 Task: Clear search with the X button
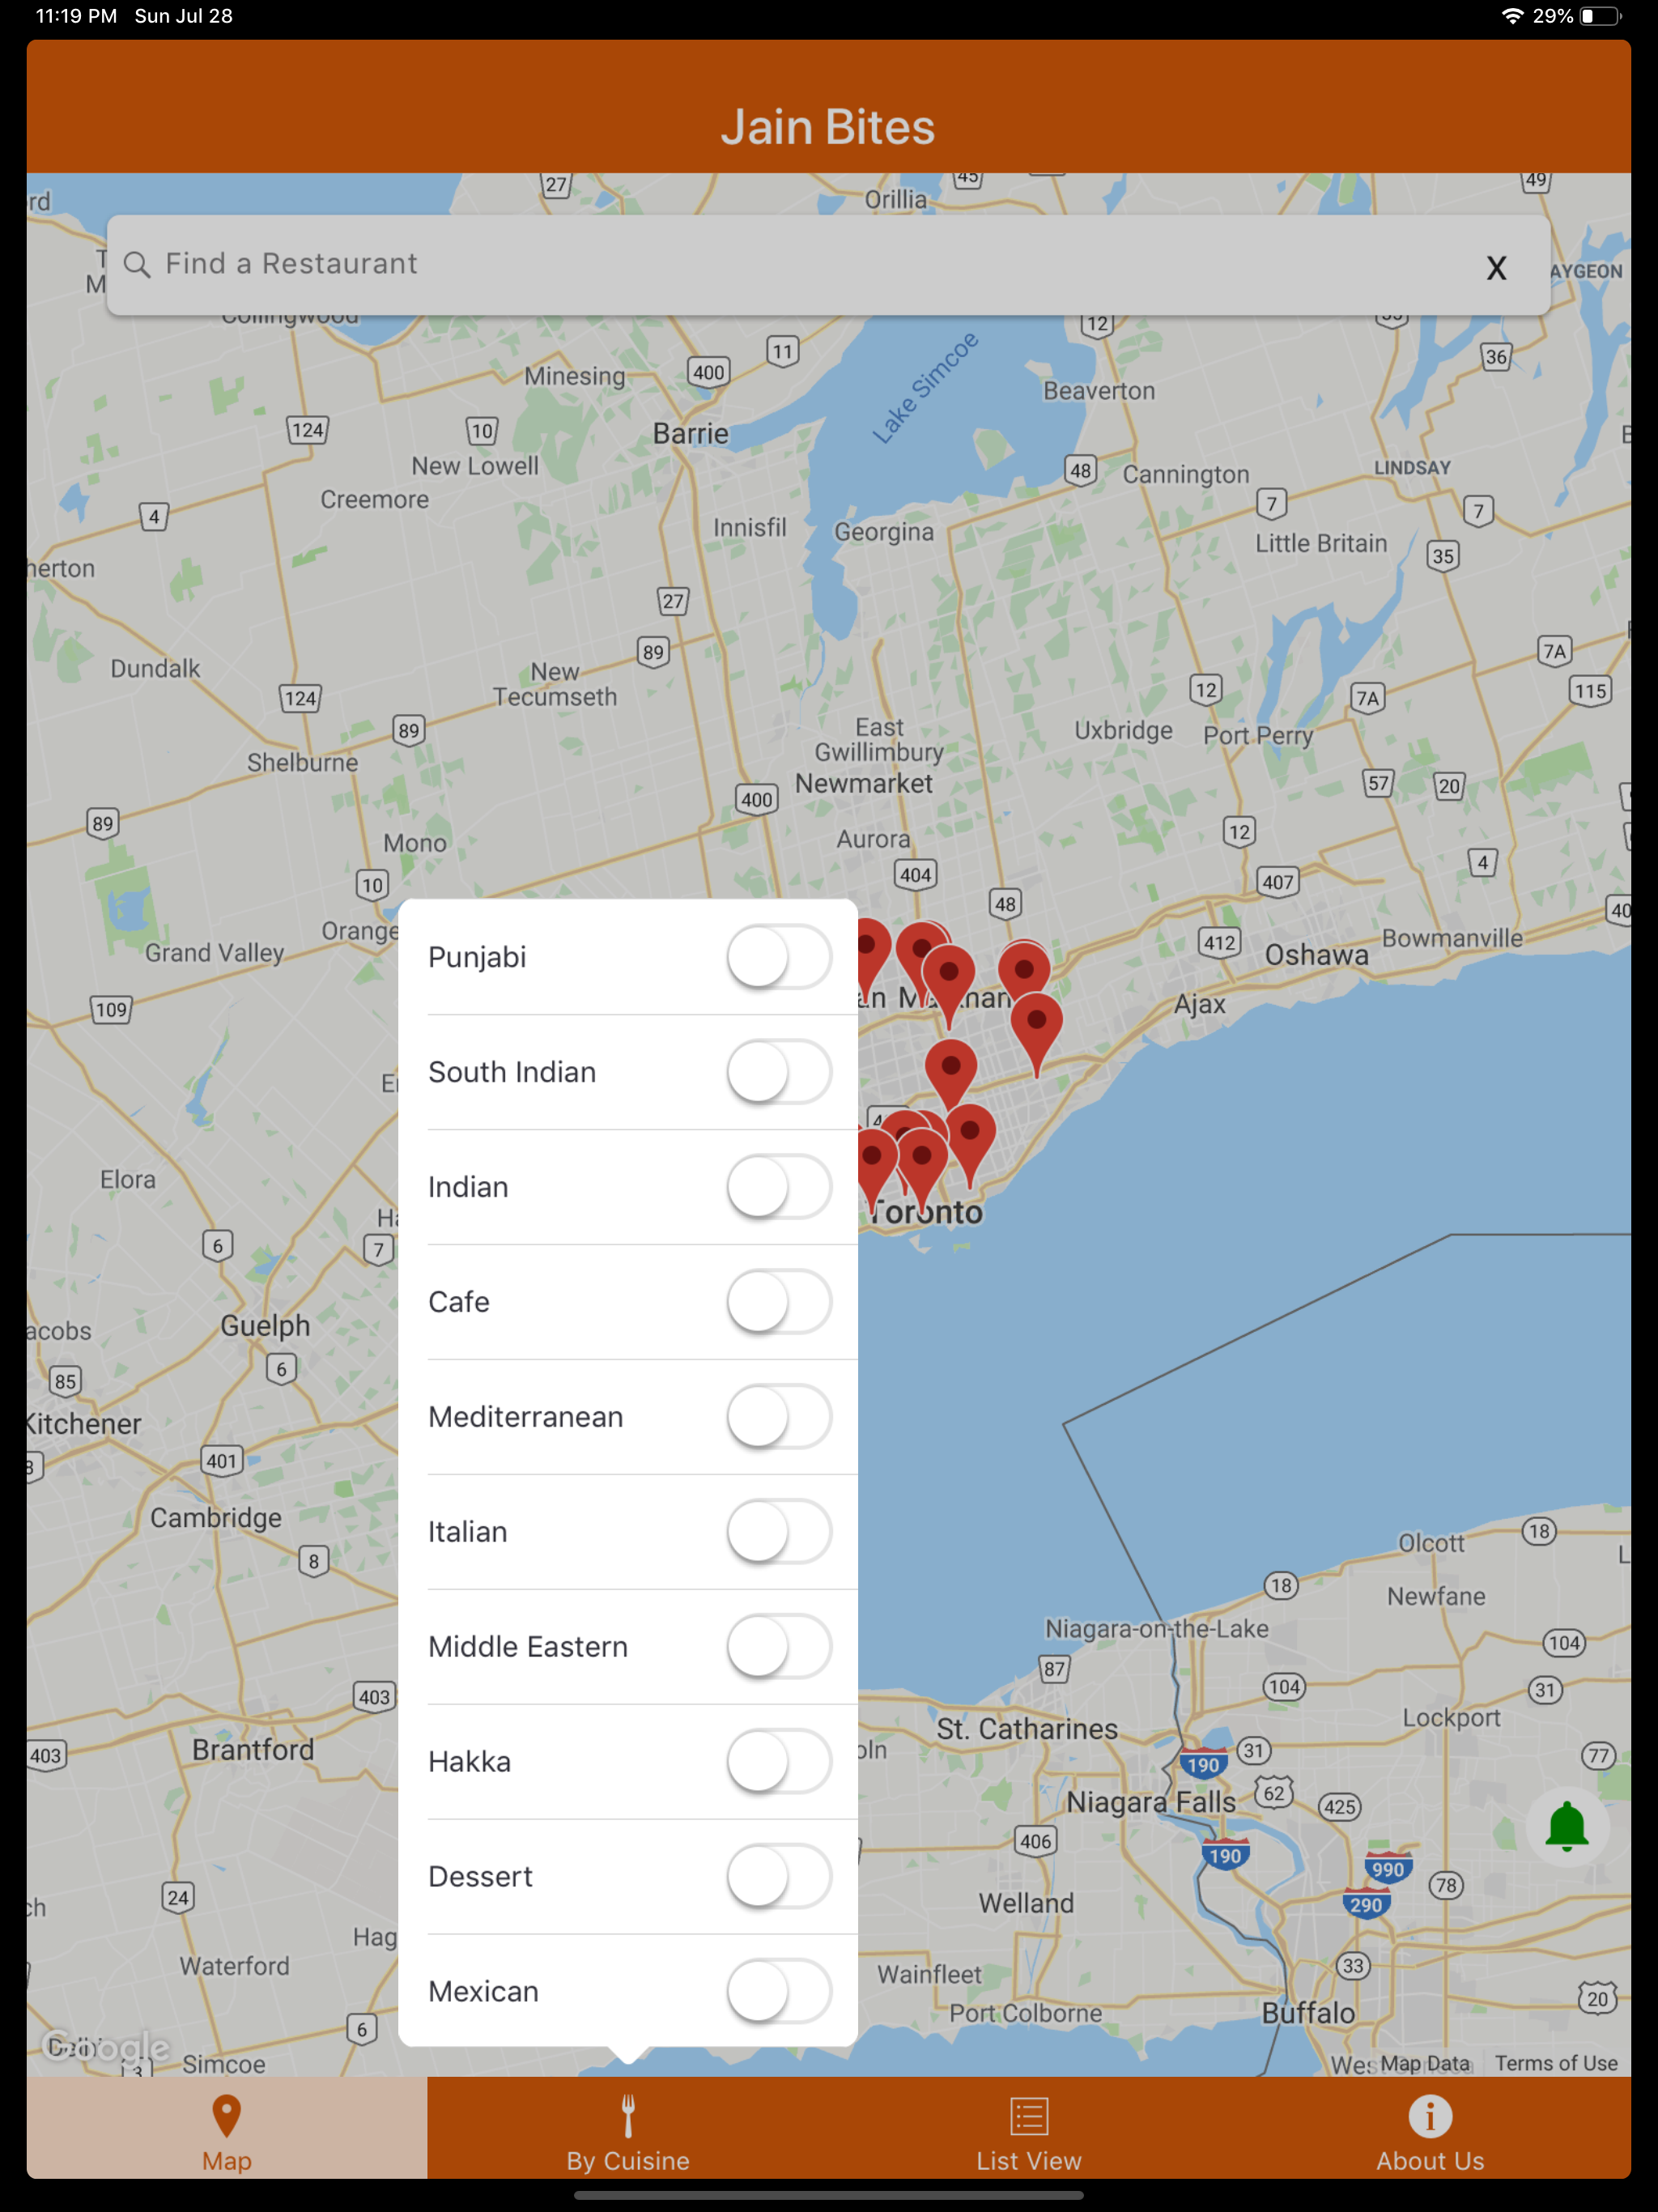1496,268
